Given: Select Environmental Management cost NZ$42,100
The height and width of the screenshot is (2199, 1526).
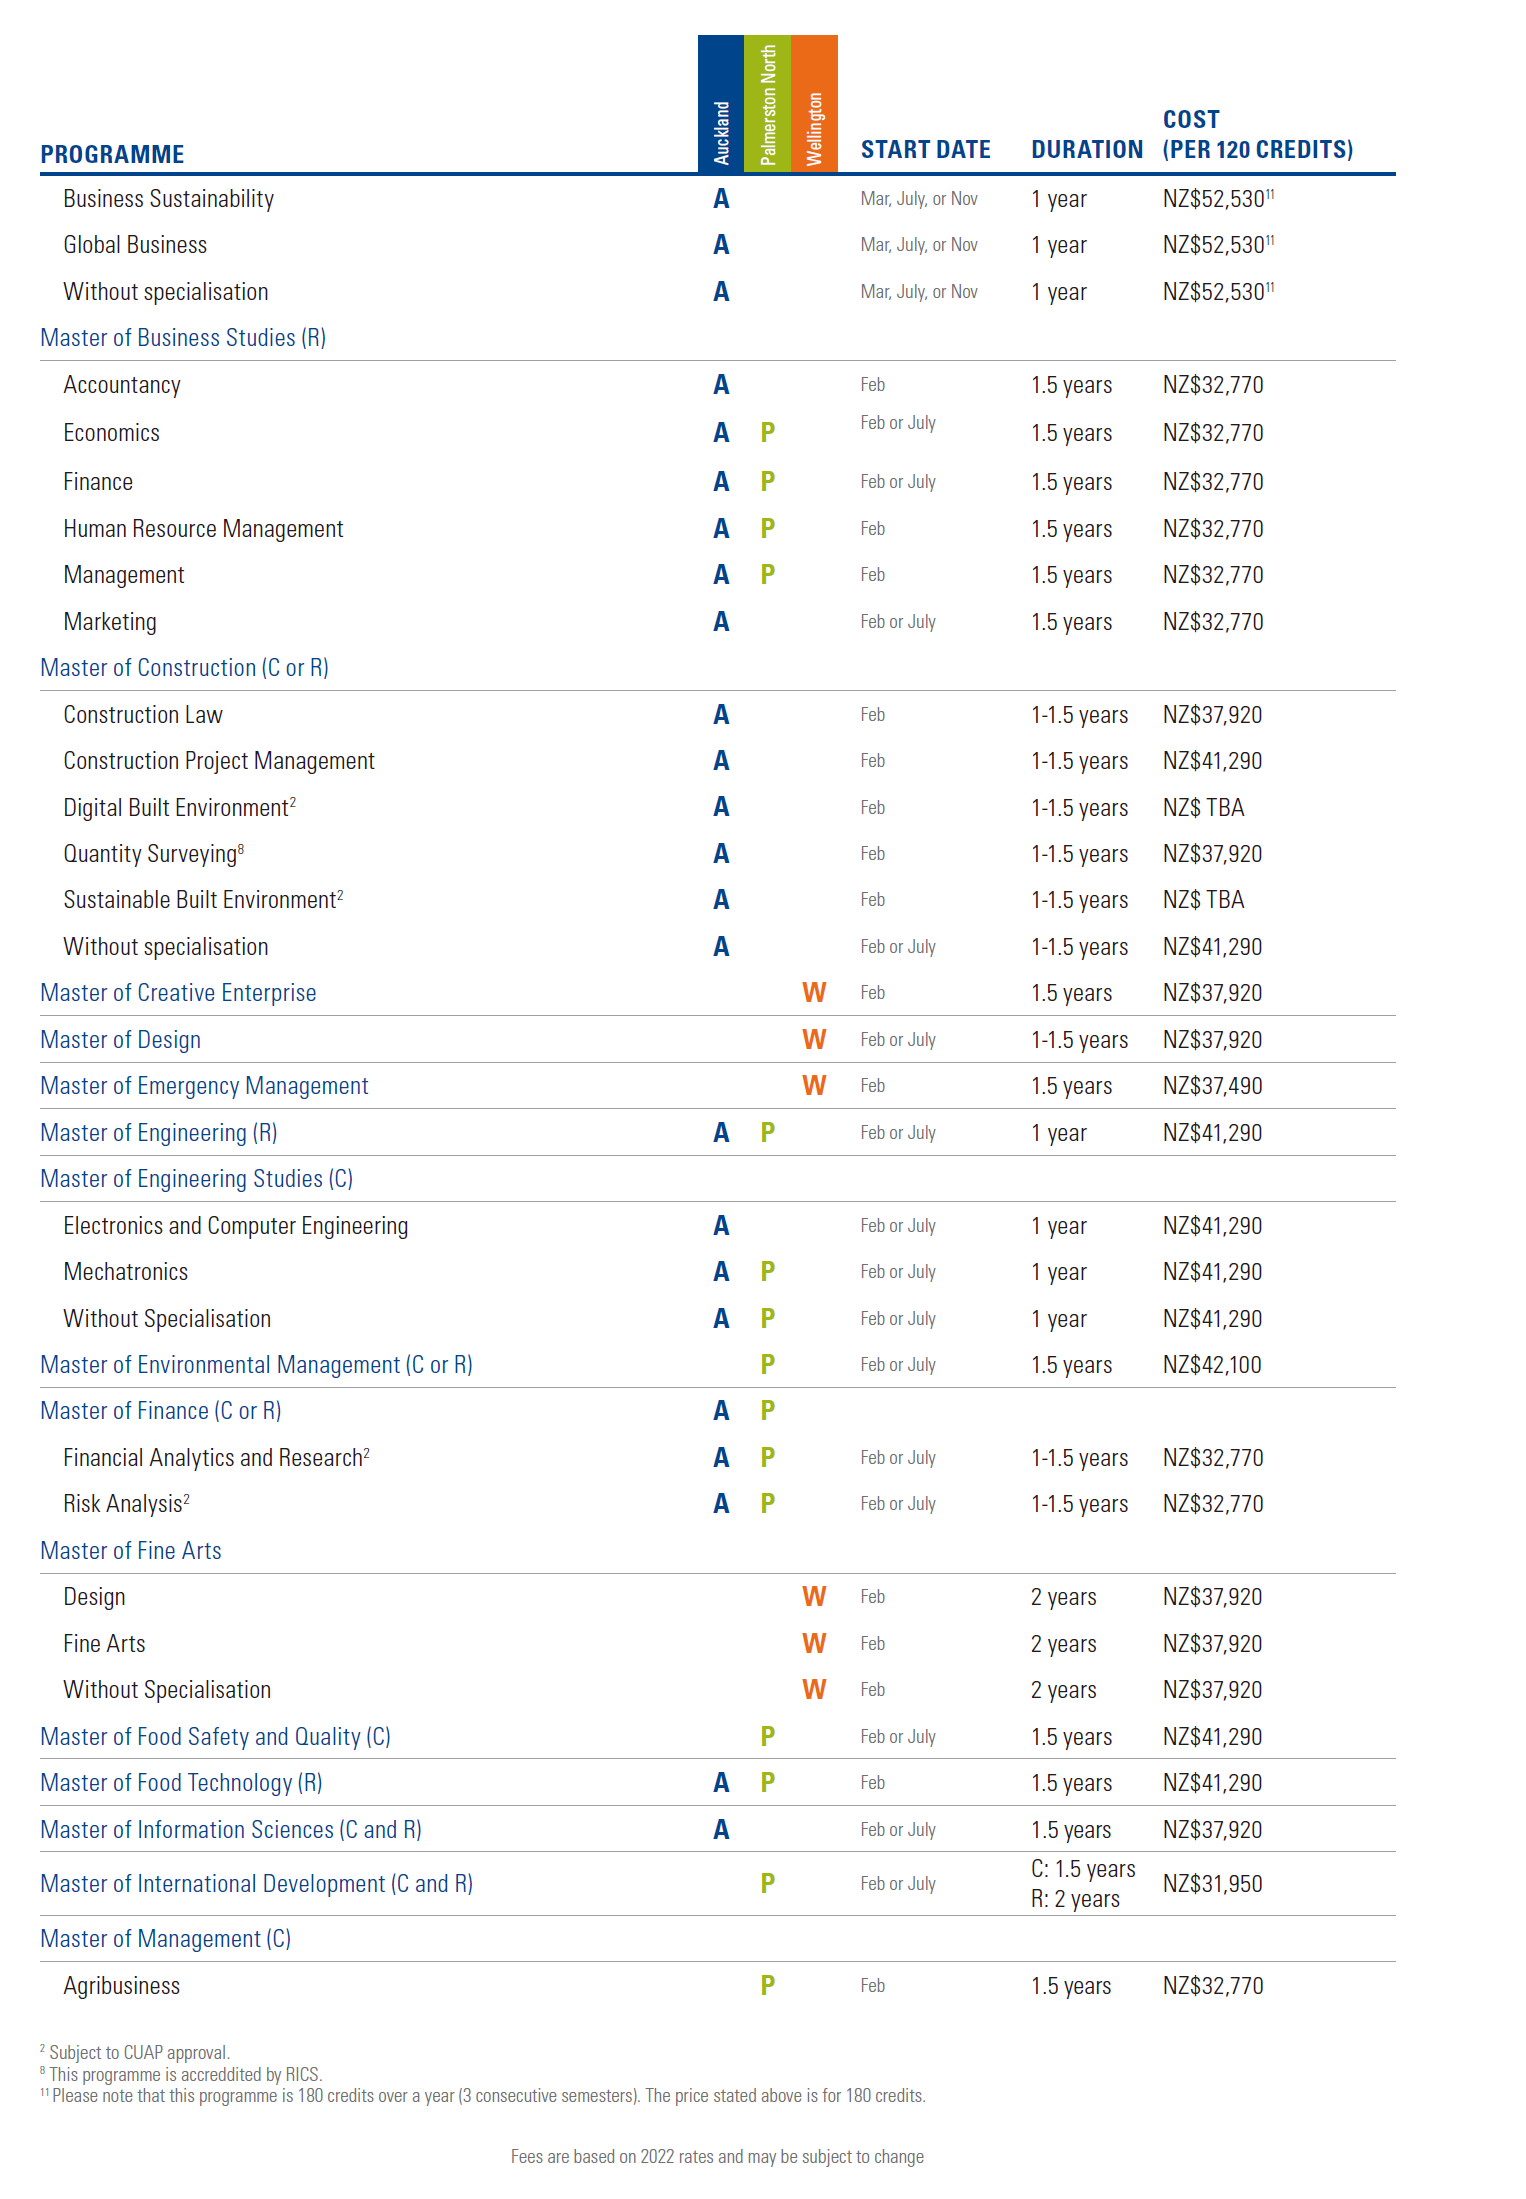Looking at the screenshot, I should coord(1212,1365).
